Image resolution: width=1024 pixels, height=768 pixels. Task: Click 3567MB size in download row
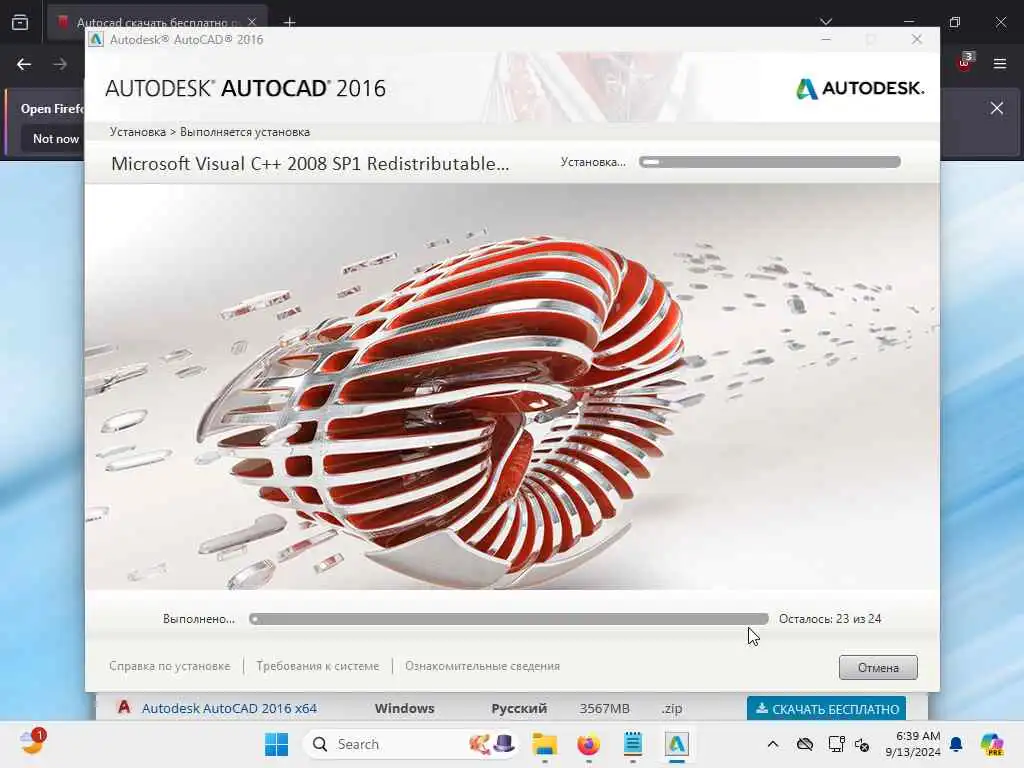[x=604, y=709]
